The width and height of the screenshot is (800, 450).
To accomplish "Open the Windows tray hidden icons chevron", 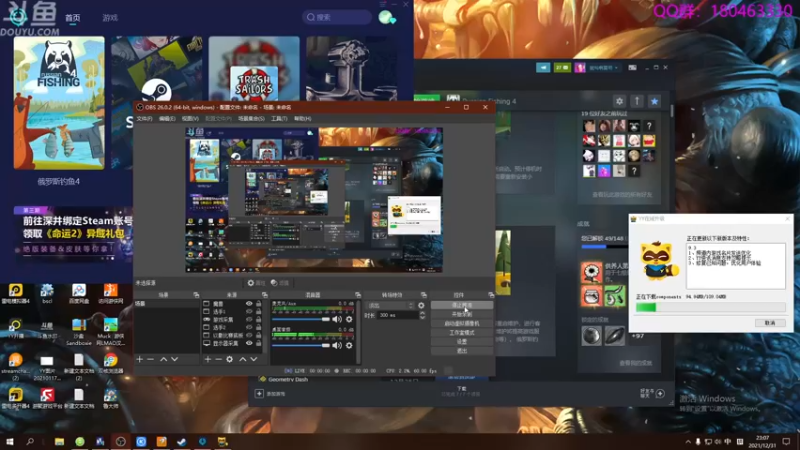I will [688, 442].
